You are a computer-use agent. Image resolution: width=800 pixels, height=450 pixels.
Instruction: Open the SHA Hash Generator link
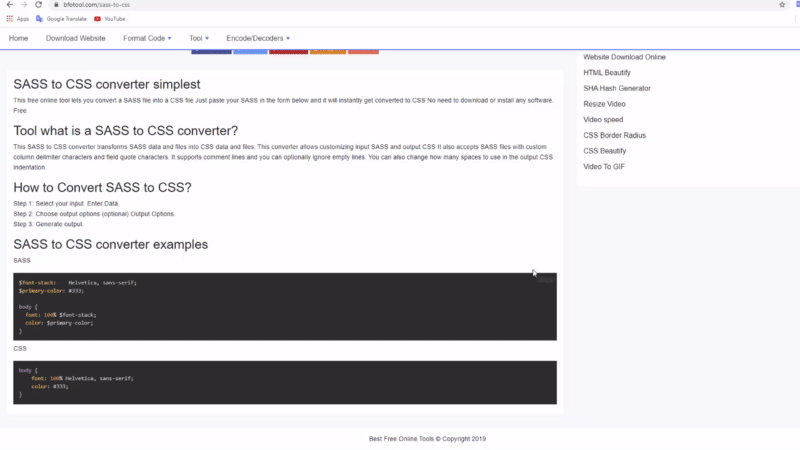point(616,88)
